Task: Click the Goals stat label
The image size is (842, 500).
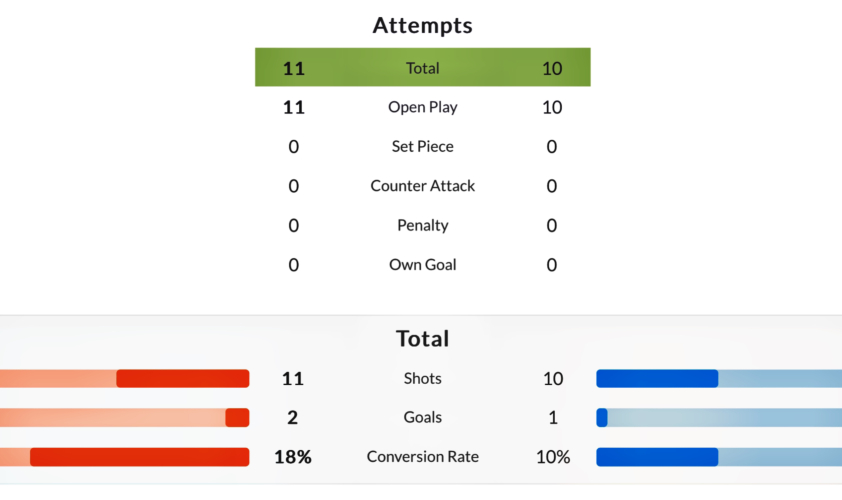Action: pyautogui.click(x=422, y=417)
